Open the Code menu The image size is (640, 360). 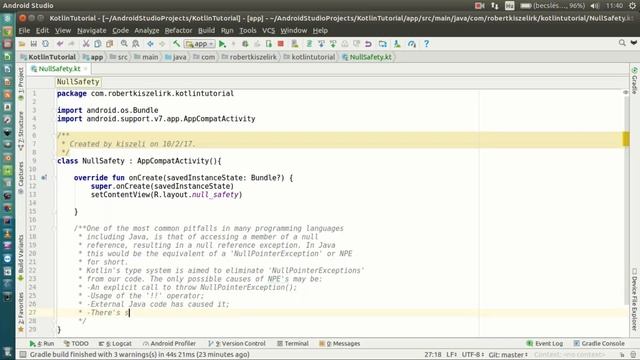click(120, 31)
